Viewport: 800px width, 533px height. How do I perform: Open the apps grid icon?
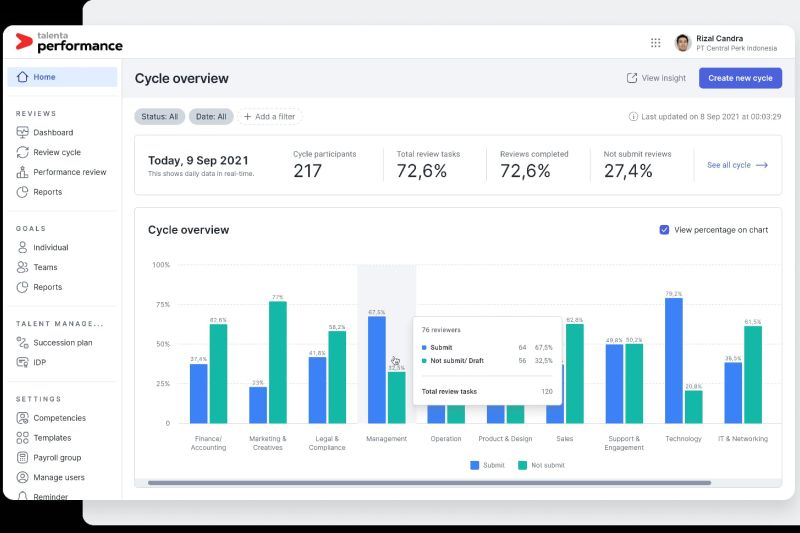655,43
